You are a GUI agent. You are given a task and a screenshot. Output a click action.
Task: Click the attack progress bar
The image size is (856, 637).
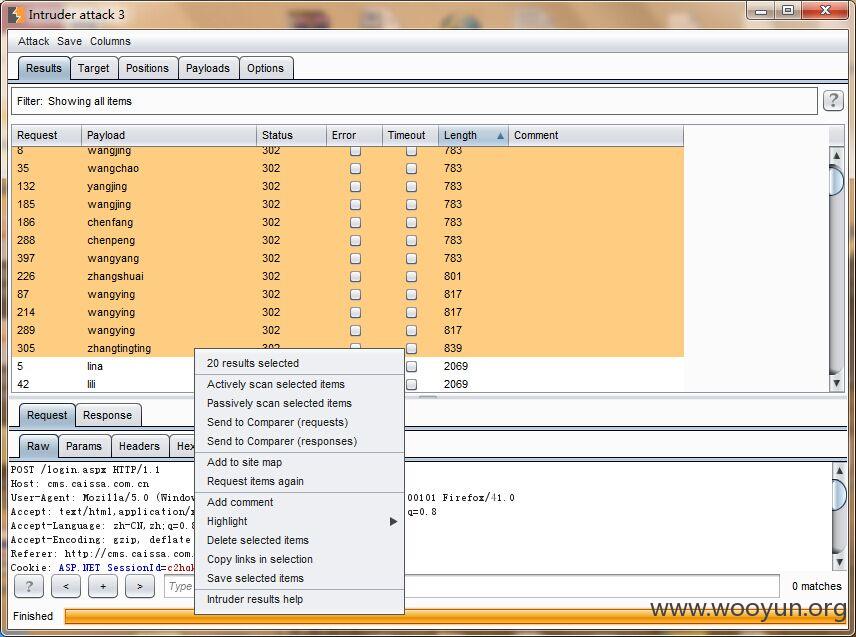(x=455, y=616)
